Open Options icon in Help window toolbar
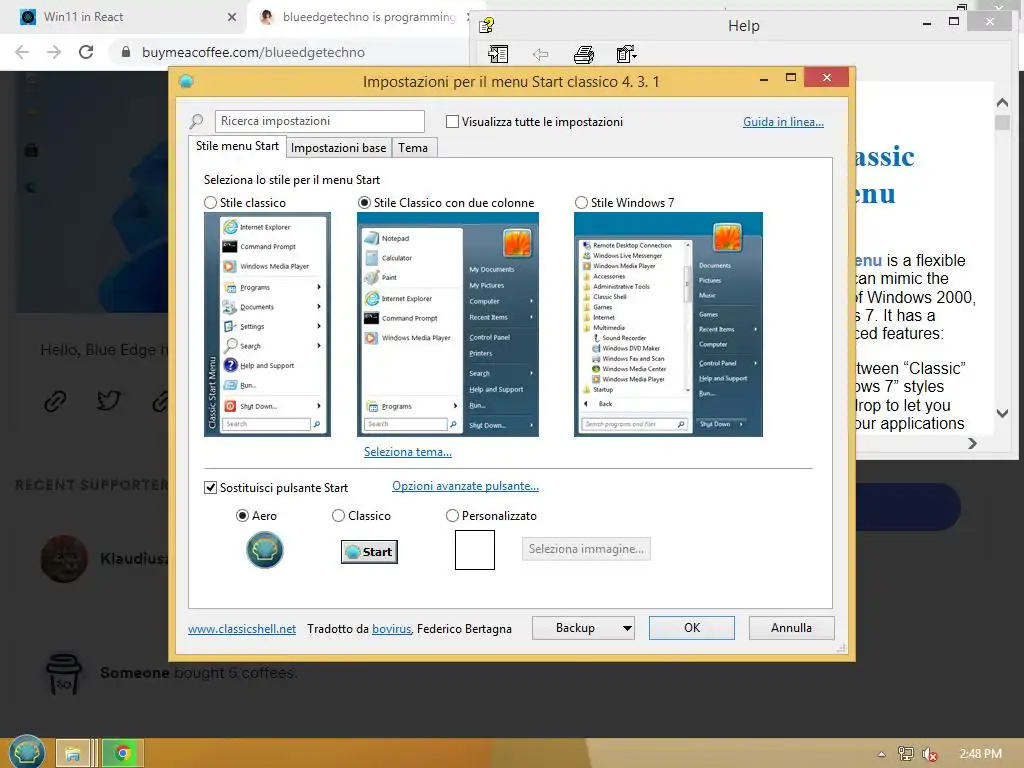Viewport: 1024px width, 768px height. (x=626, y=54)
